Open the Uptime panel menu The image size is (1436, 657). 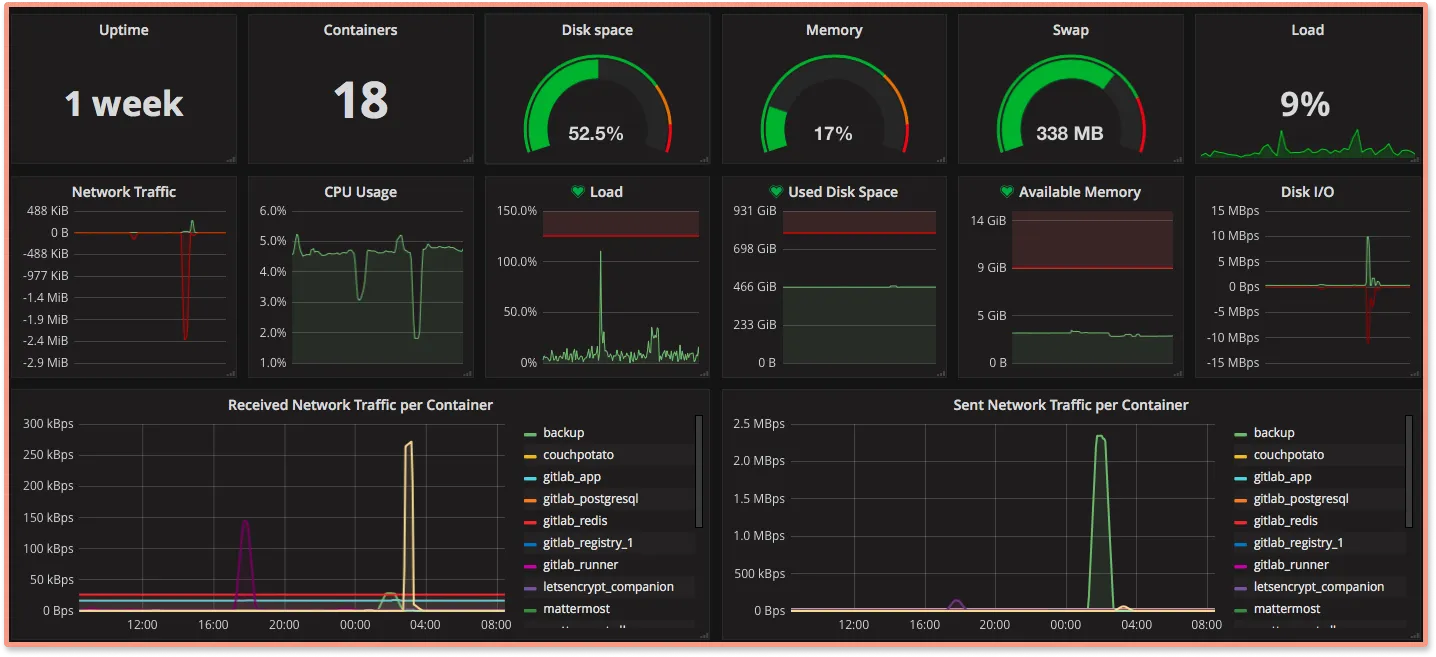point(123,30)
